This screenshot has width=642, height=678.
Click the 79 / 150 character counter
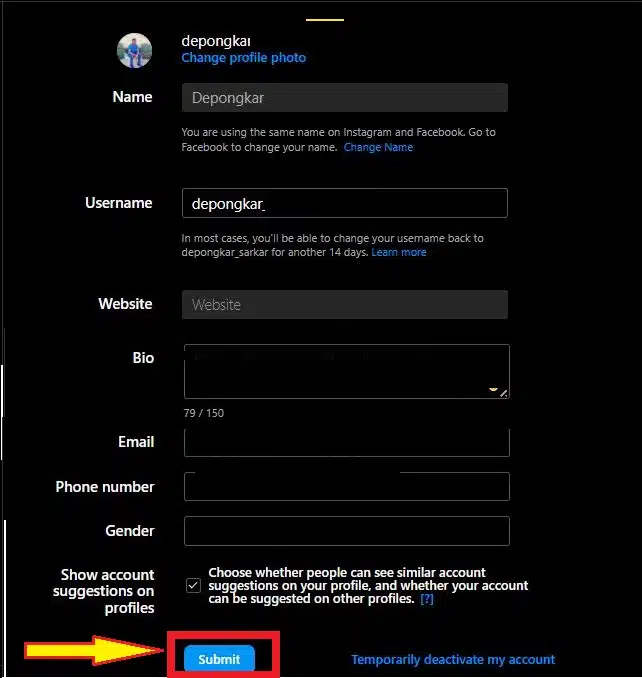tap(203, 413)
